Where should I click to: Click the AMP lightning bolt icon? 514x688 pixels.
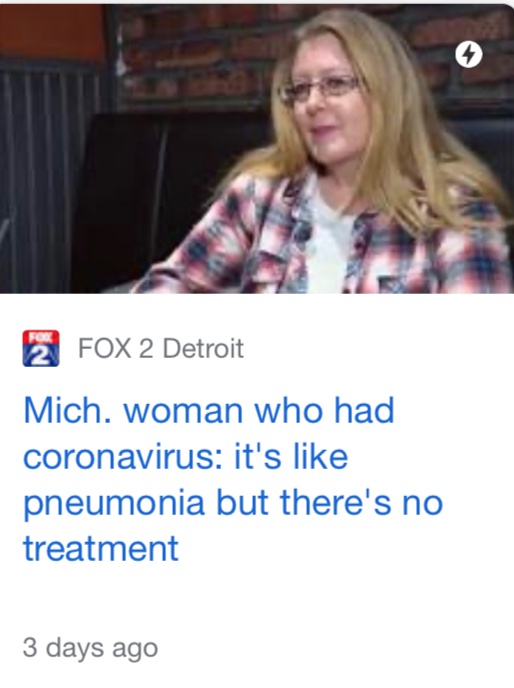[x=468, y=55]
